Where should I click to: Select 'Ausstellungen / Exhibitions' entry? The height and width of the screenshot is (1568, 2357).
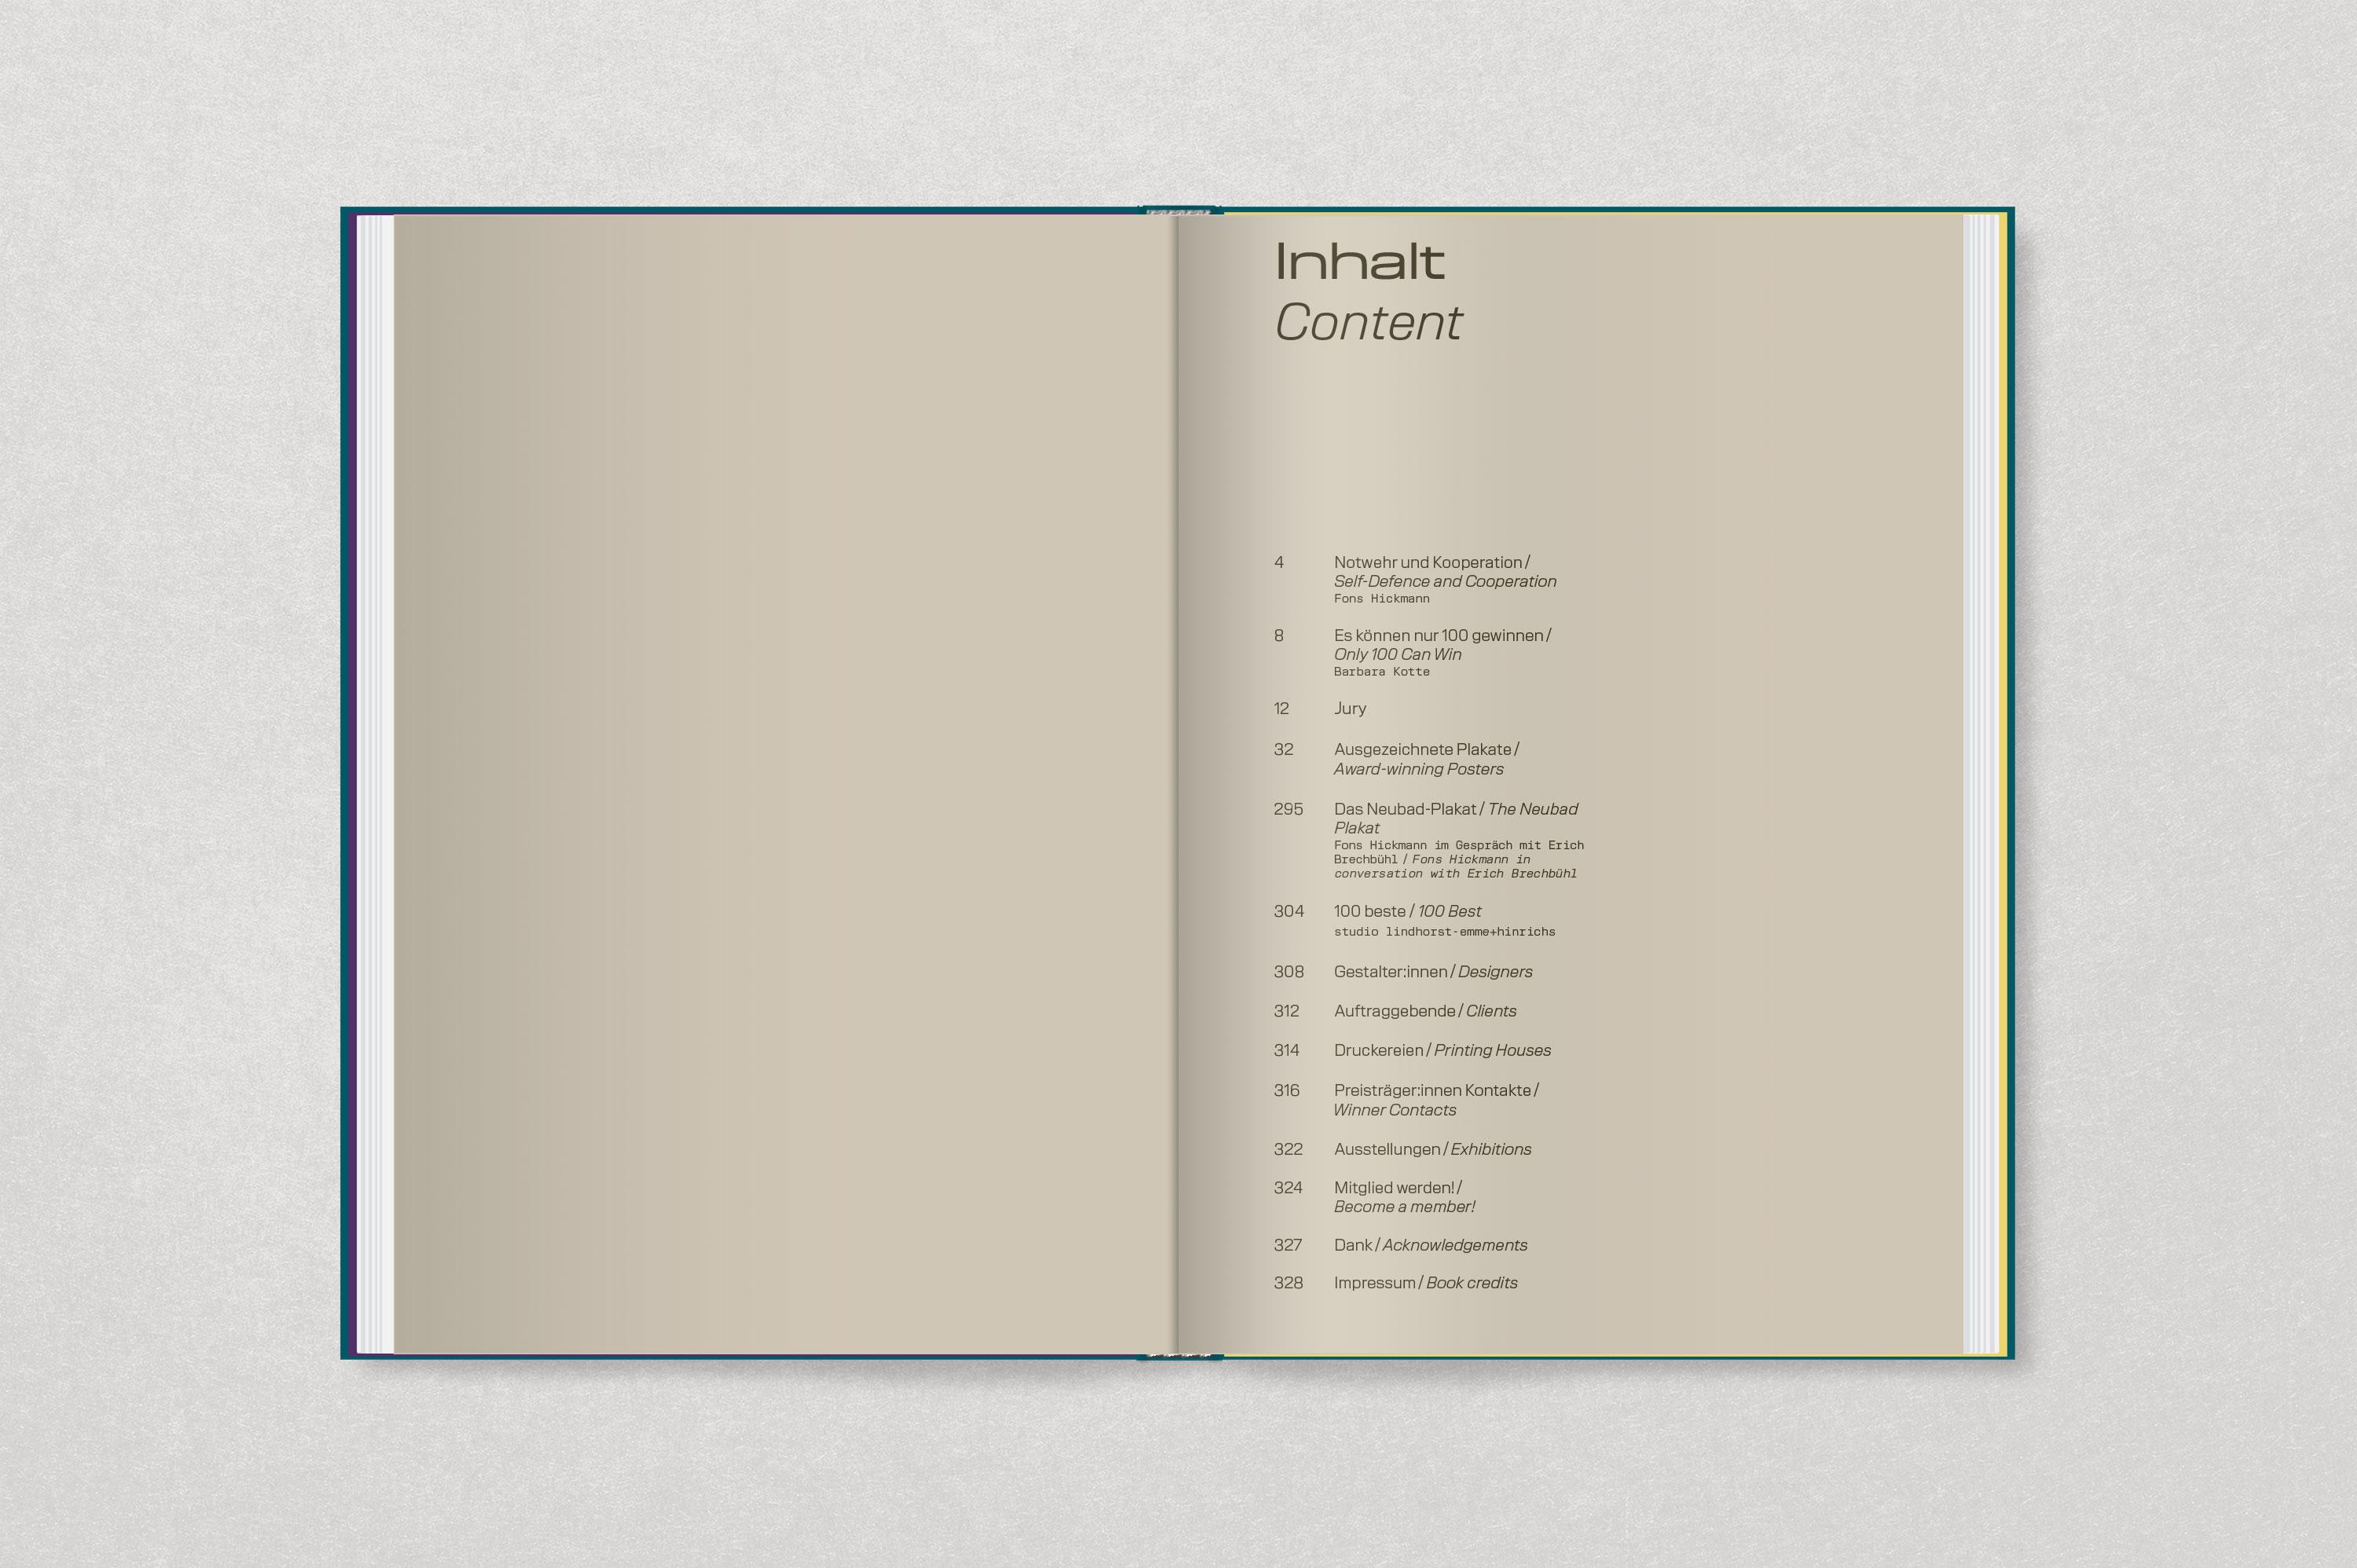1432,1149
